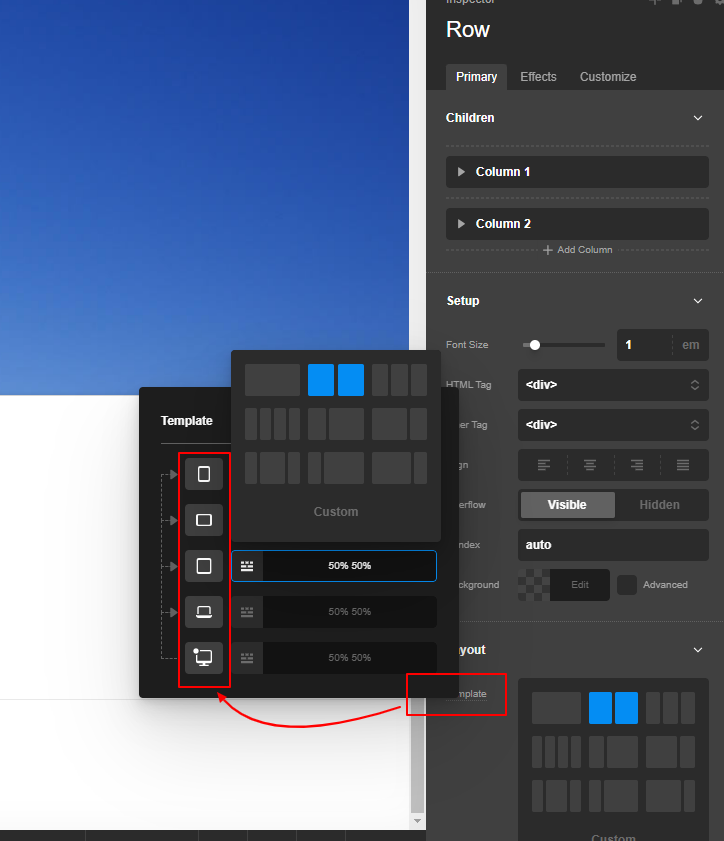The image size is (724, 841).
Task: Collapse the Setup section
Action: (697, 301)
